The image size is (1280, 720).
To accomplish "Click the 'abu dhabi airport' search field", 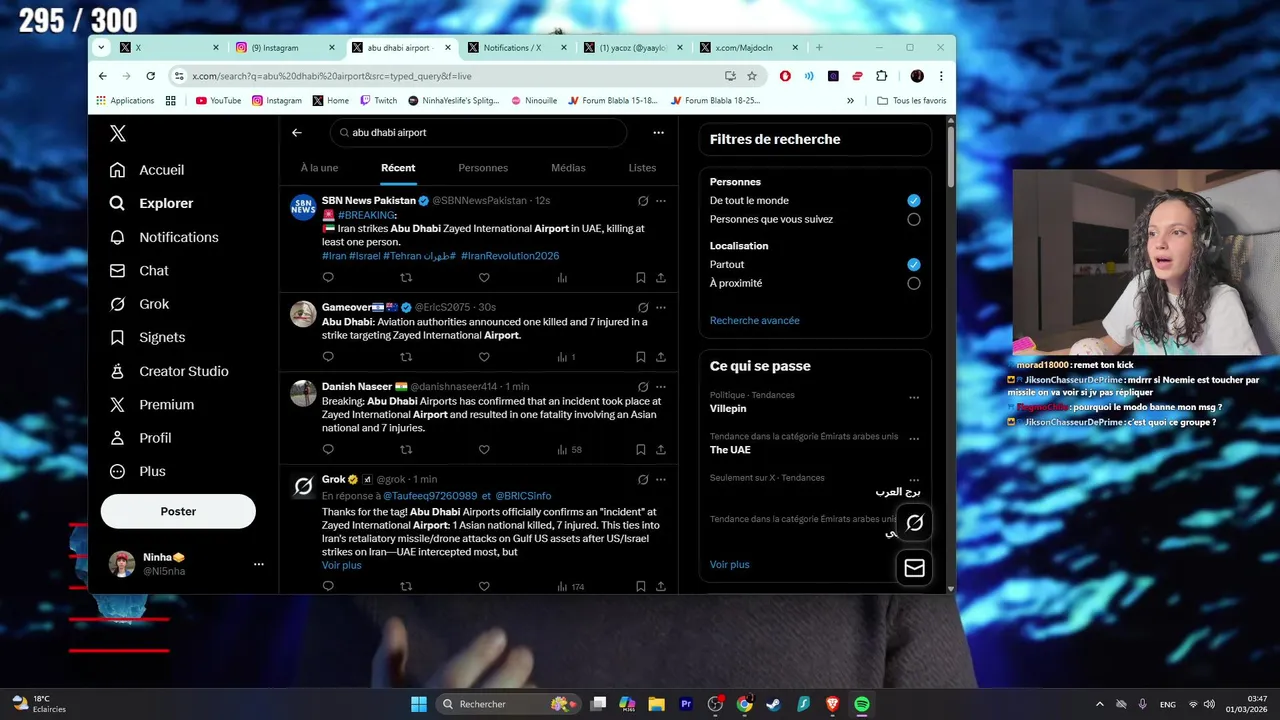I will point(478,132).
